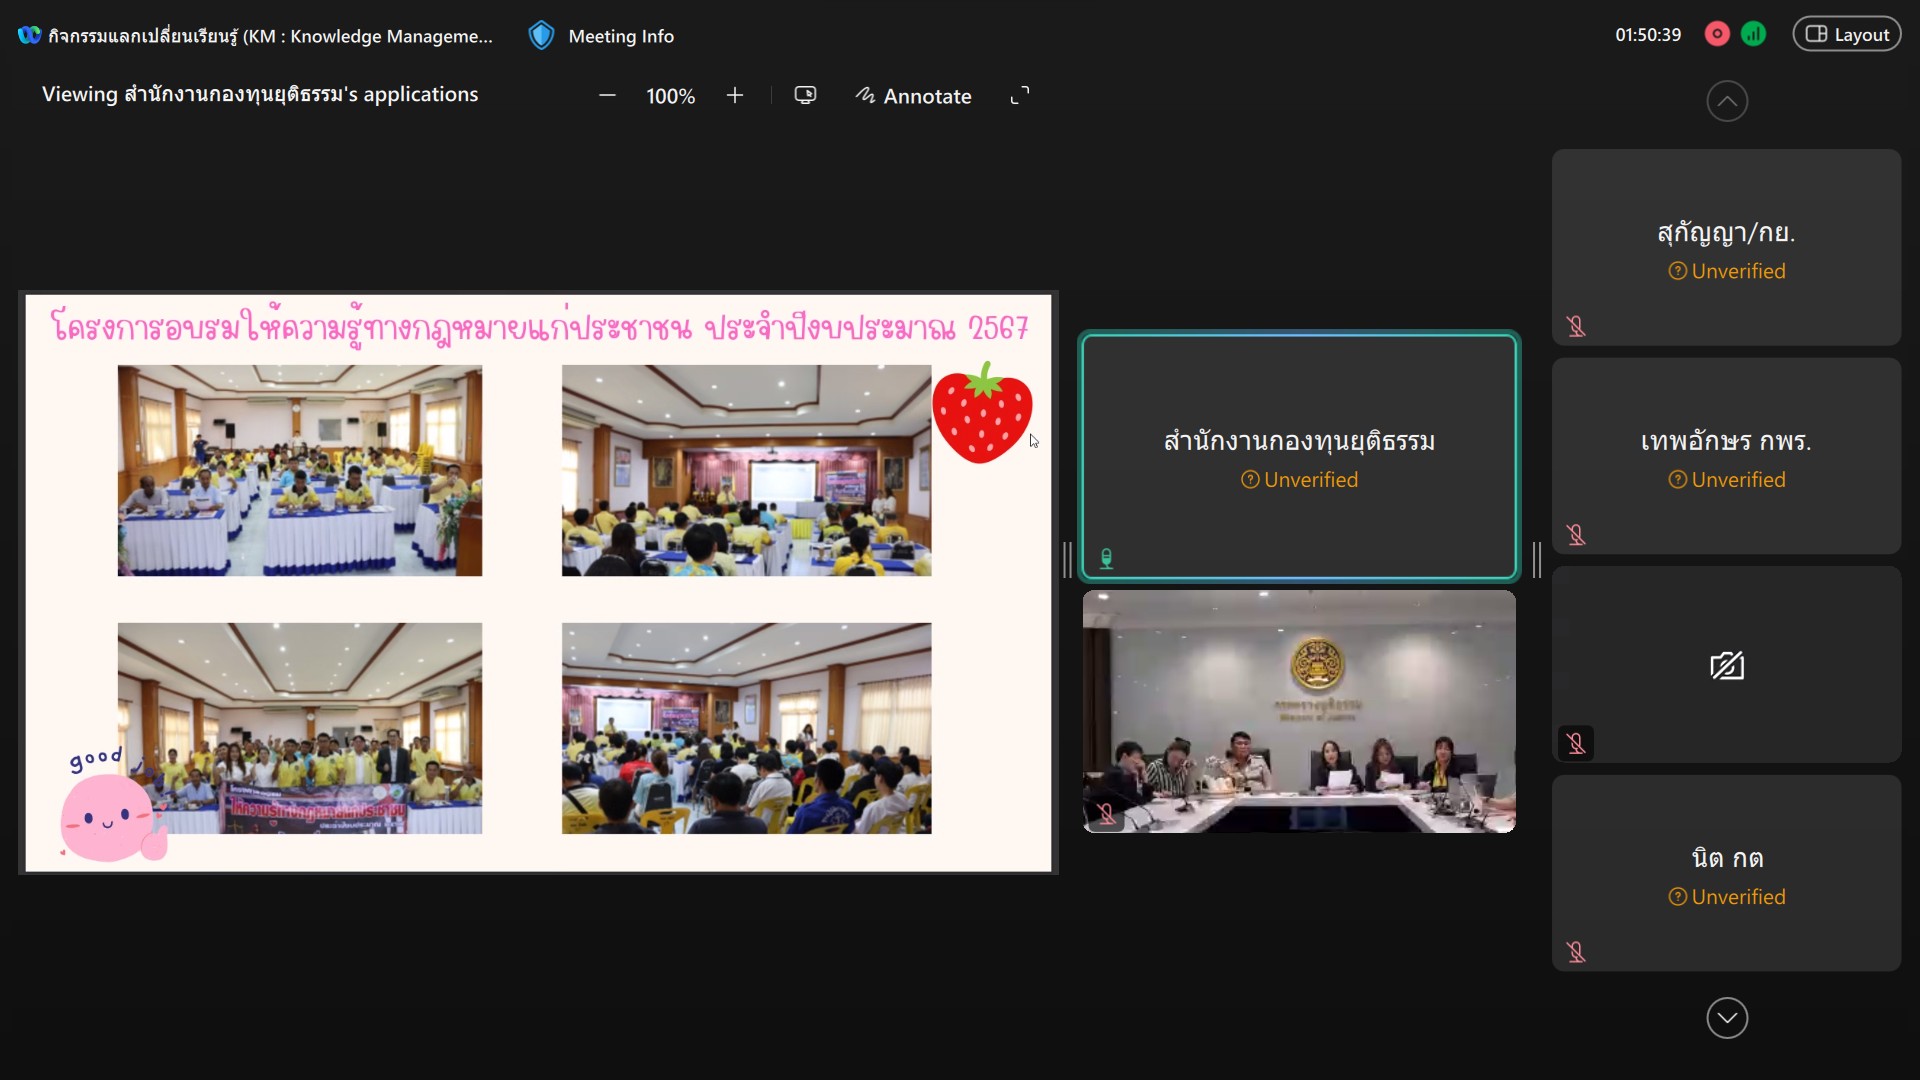Click muted mic icon on นิด กต tile
Viewport: 1920px width, 1080px height.
point(1576,952)
